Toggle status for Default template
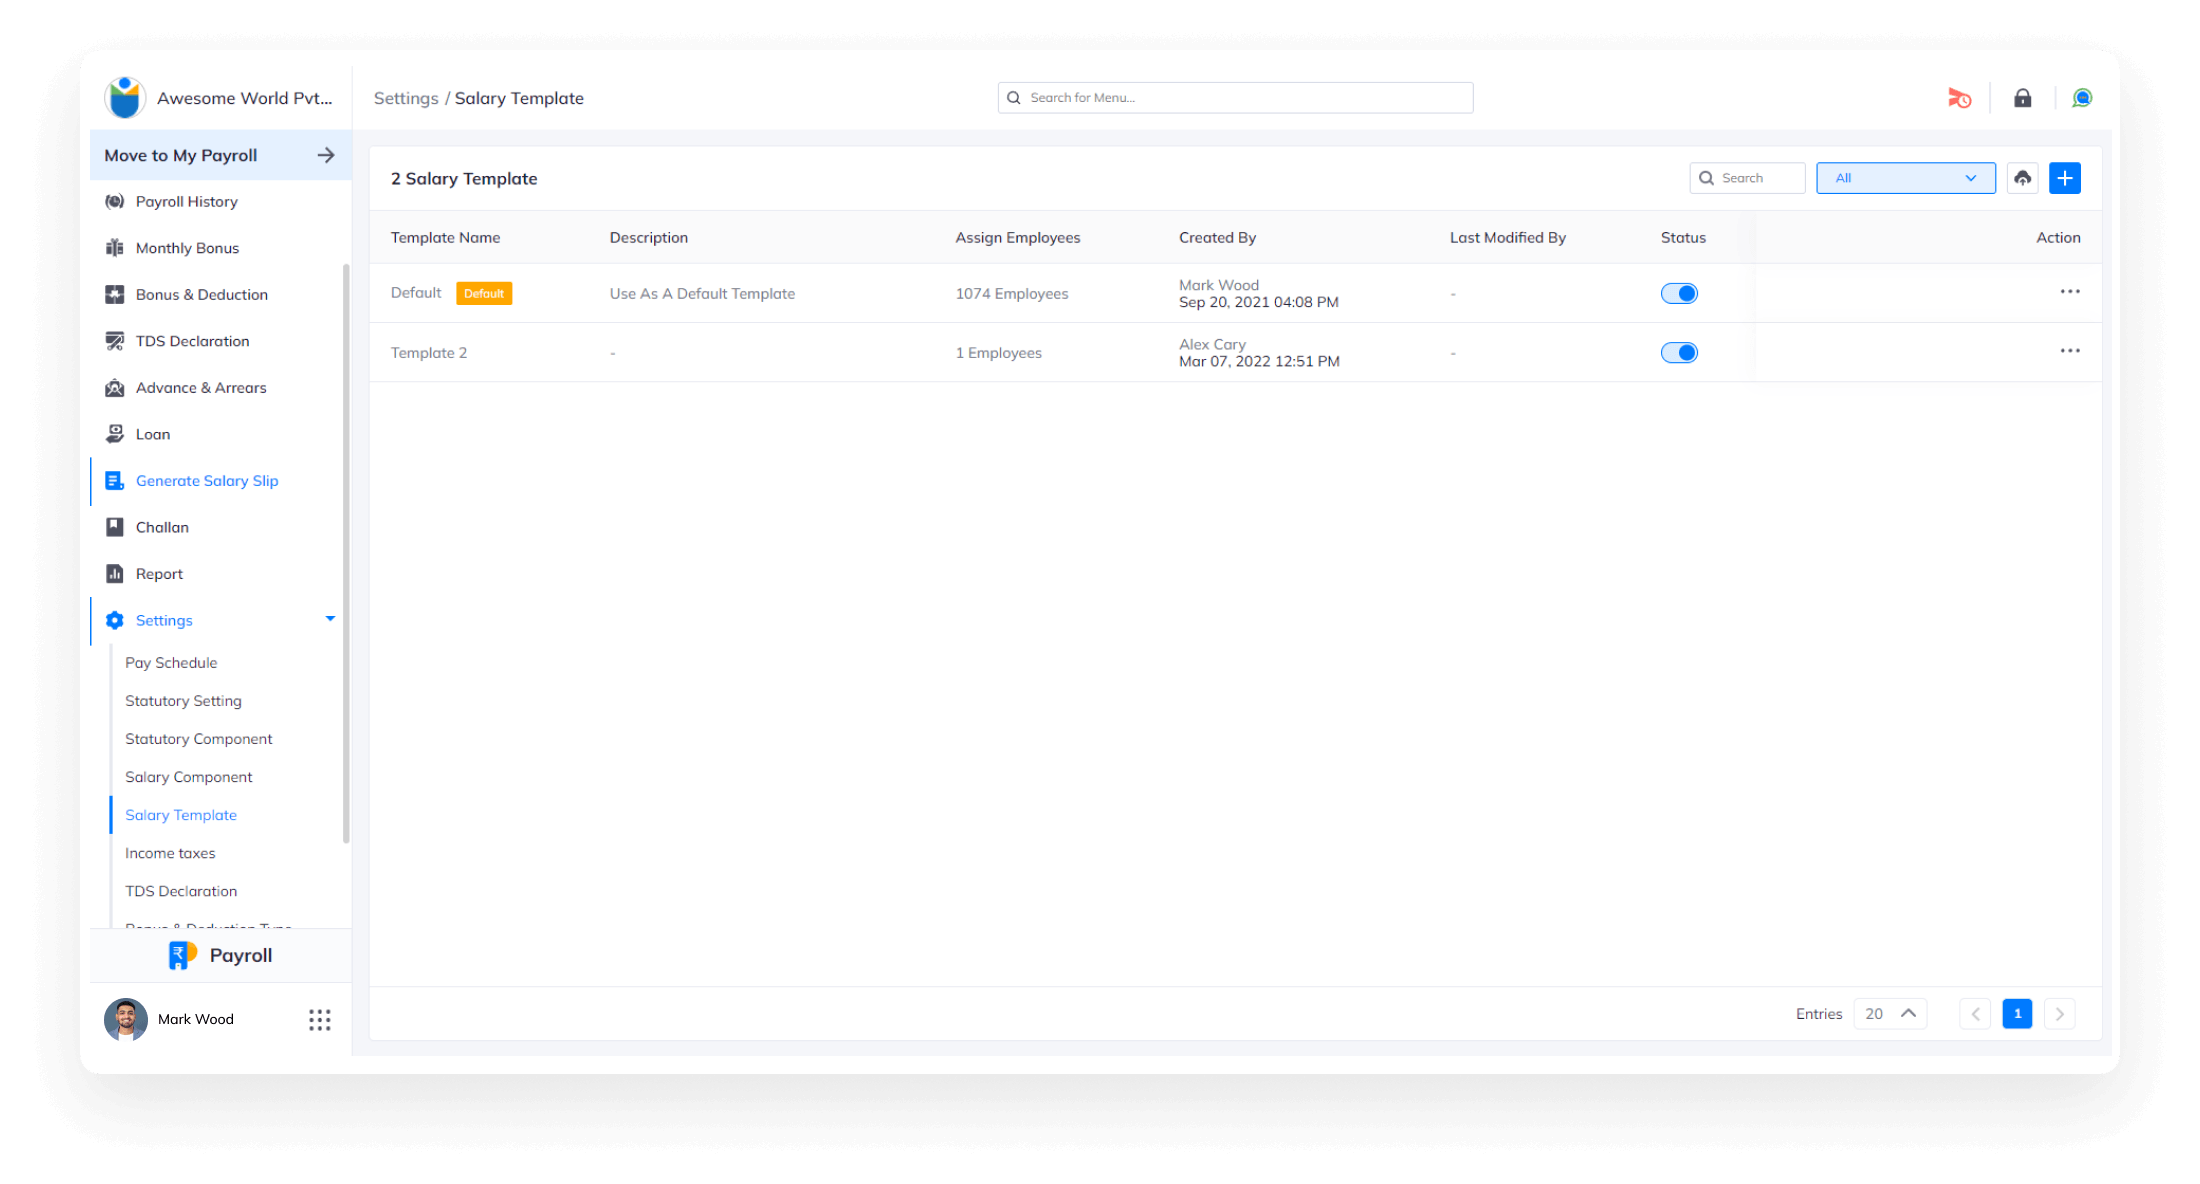The height and width of the screenshot is (1184, 2200). [1680, 293]
